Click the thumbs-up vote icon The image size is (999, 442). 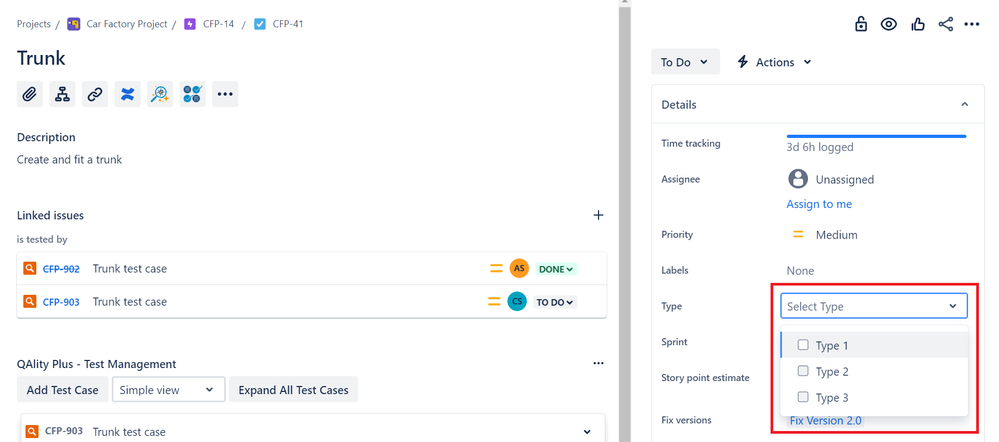[917, 24]
